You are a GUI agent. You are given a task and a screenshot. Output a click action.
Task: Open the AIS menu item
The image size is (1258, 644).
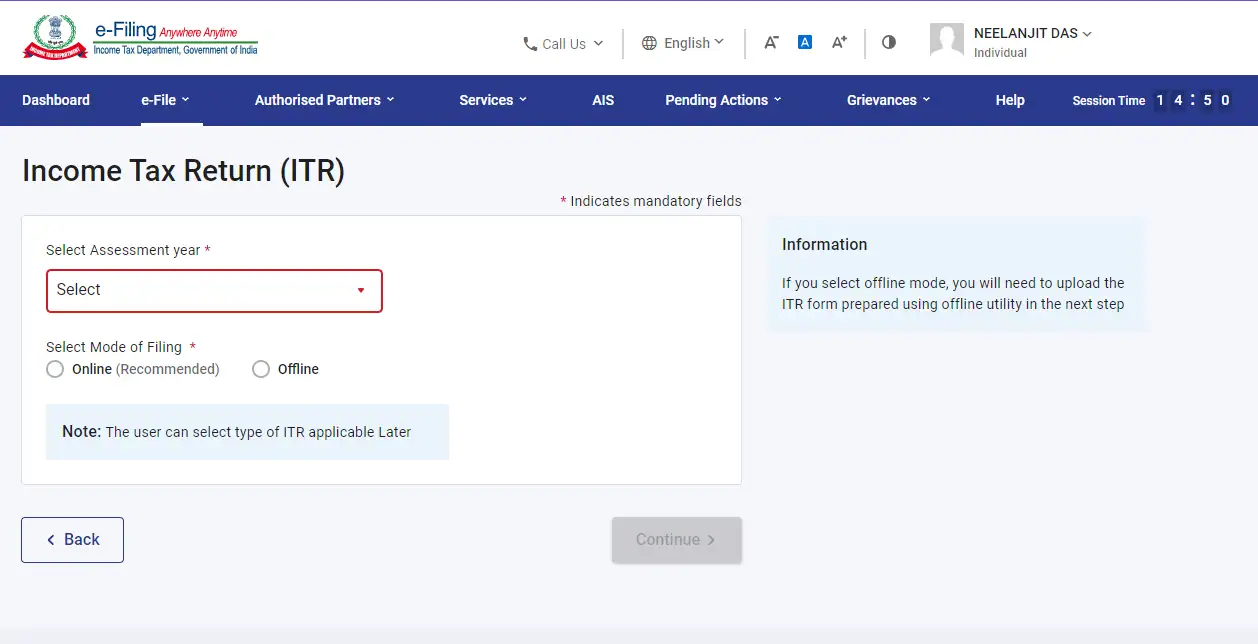603,100
